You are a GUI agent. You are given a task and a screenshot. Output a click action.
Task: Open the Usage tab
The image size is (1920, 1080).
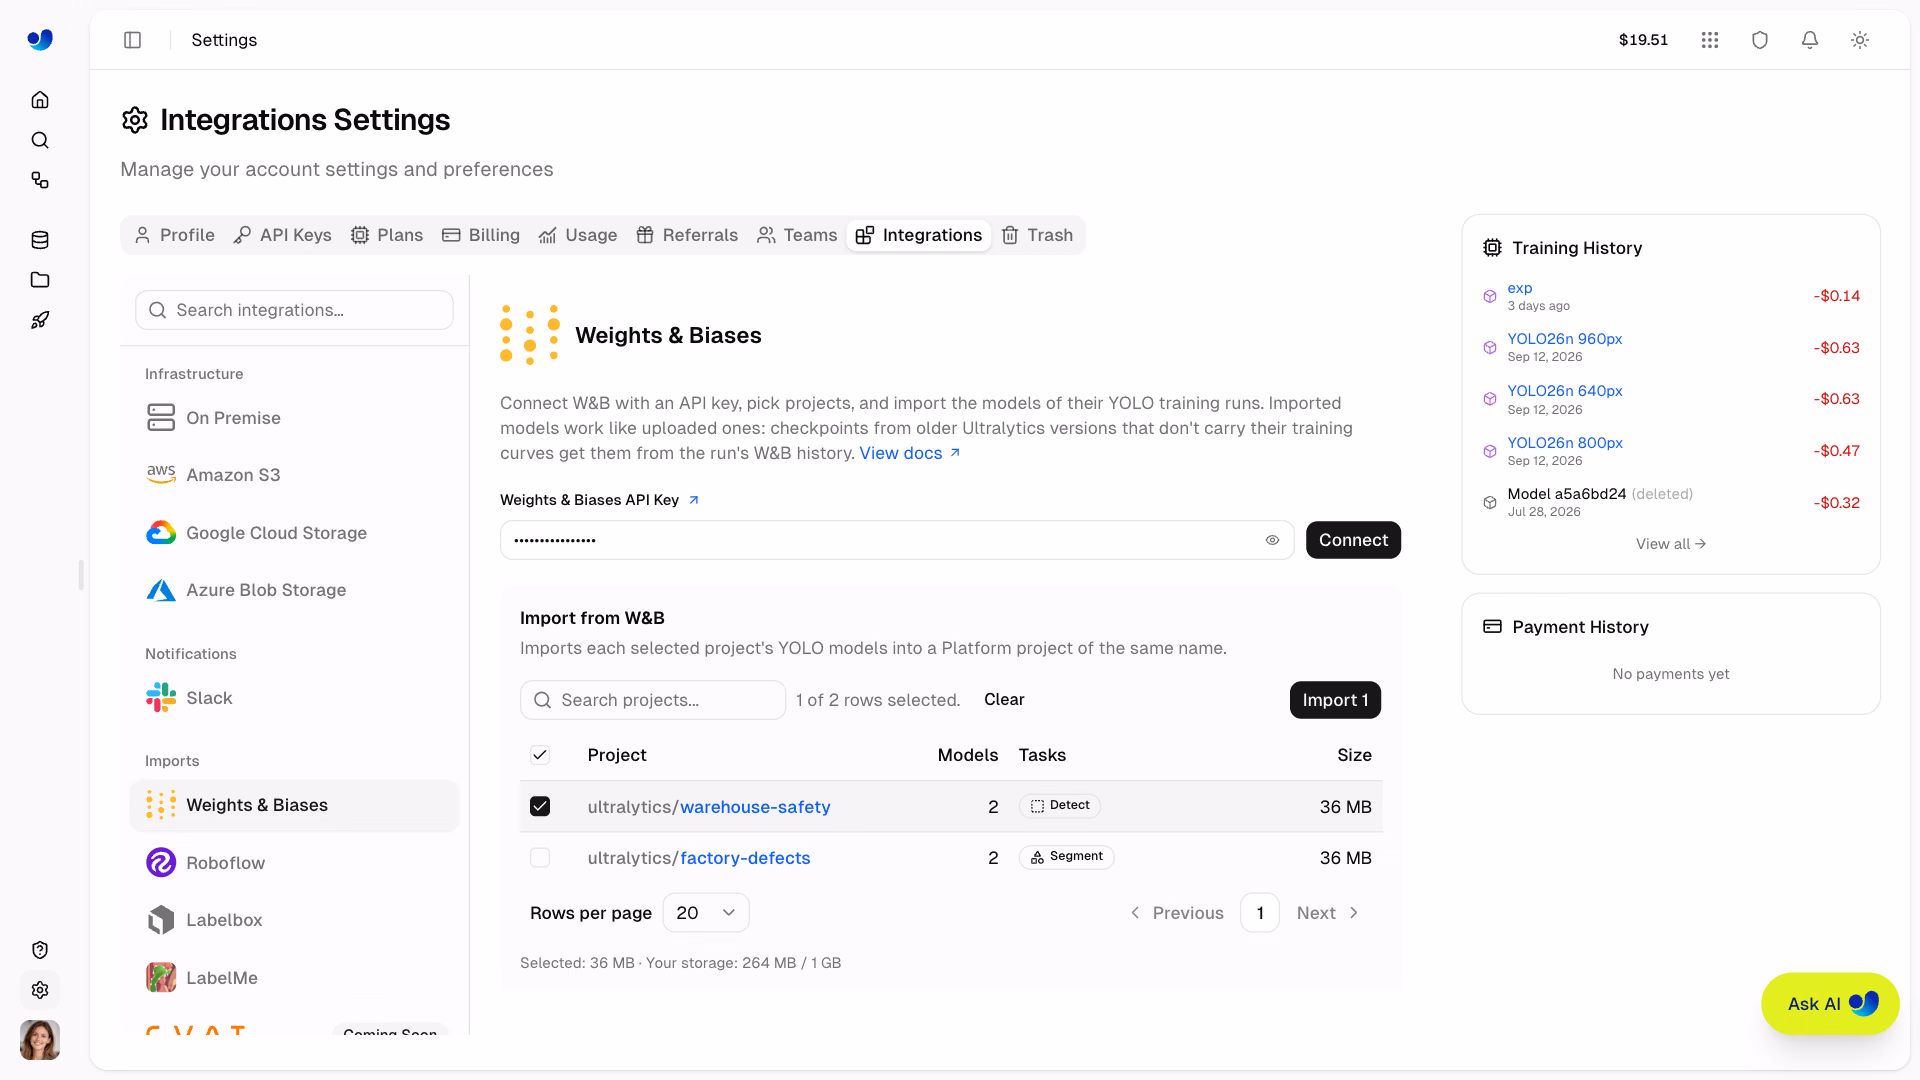pos(578,235)
